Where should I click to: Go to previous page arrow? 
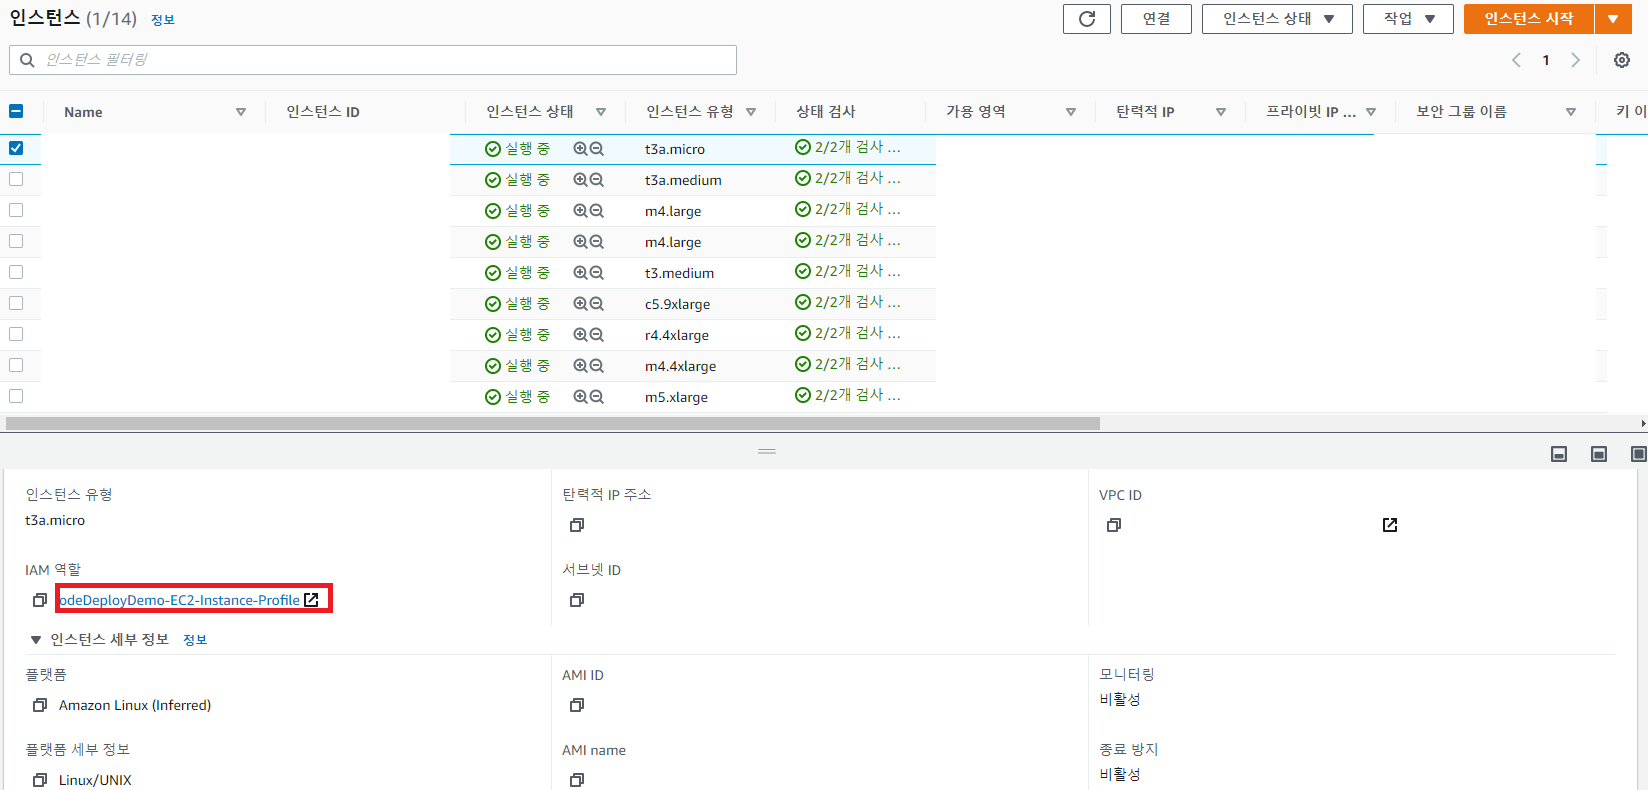(x=1516, y=60)
